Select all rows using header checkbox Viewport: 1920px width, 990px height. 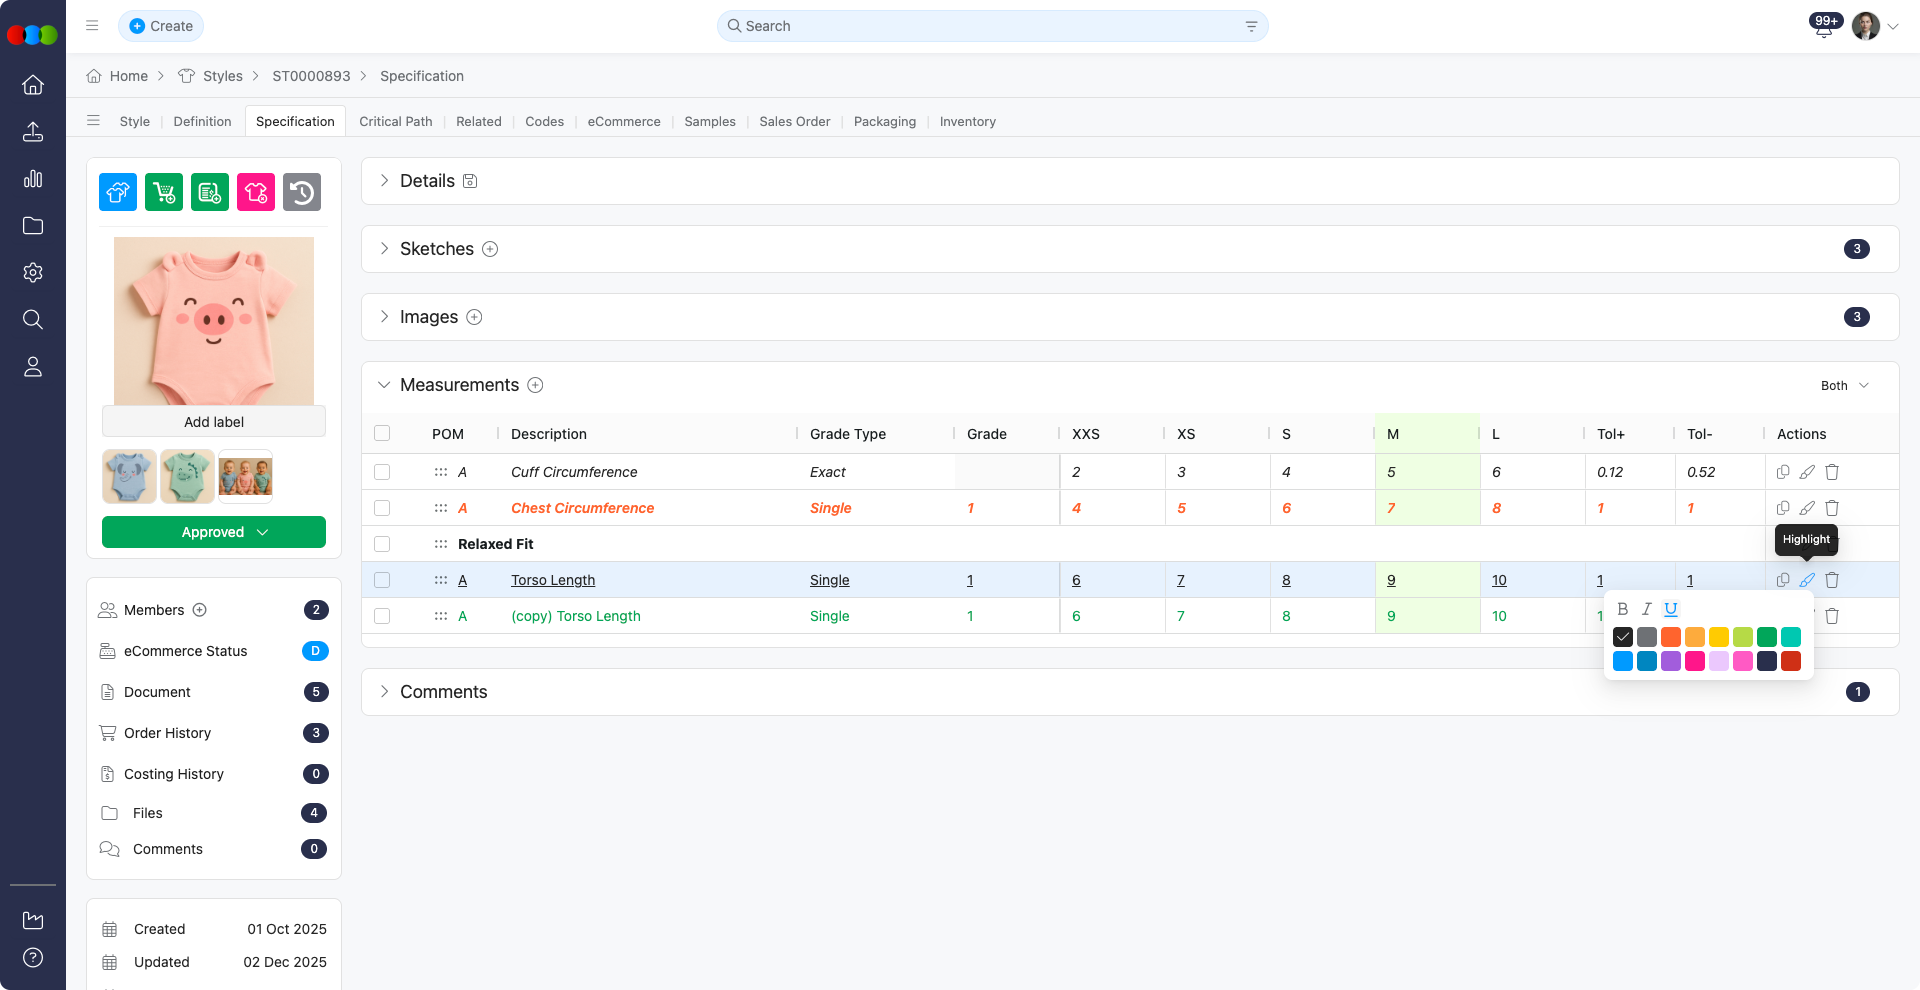[382, 434]
